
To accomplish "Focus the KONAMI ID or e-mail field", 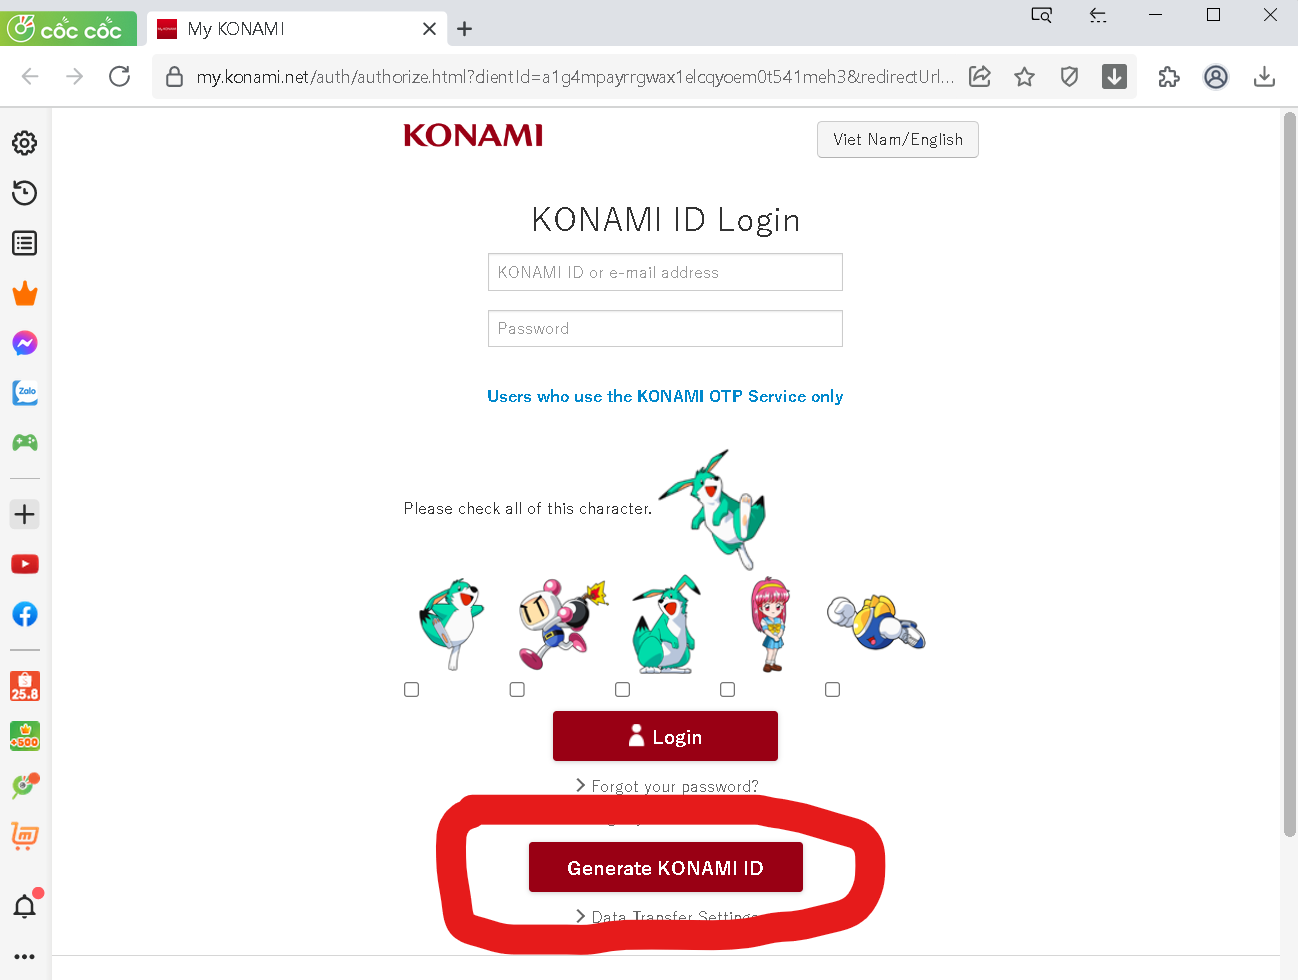I will (x=665, y=272).
